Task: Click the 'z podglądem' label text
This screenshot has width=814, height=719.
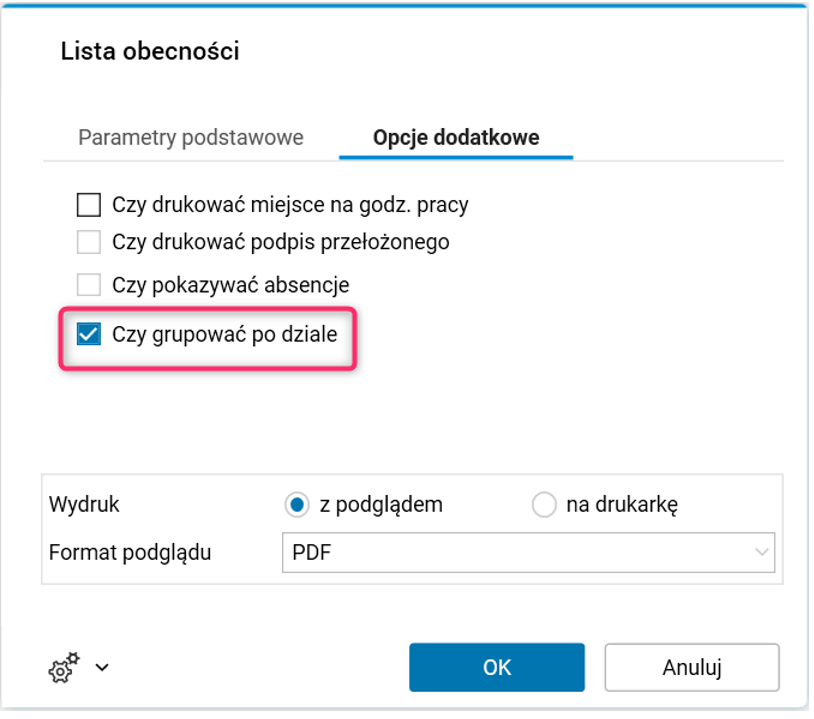Action: pos(381,505)
